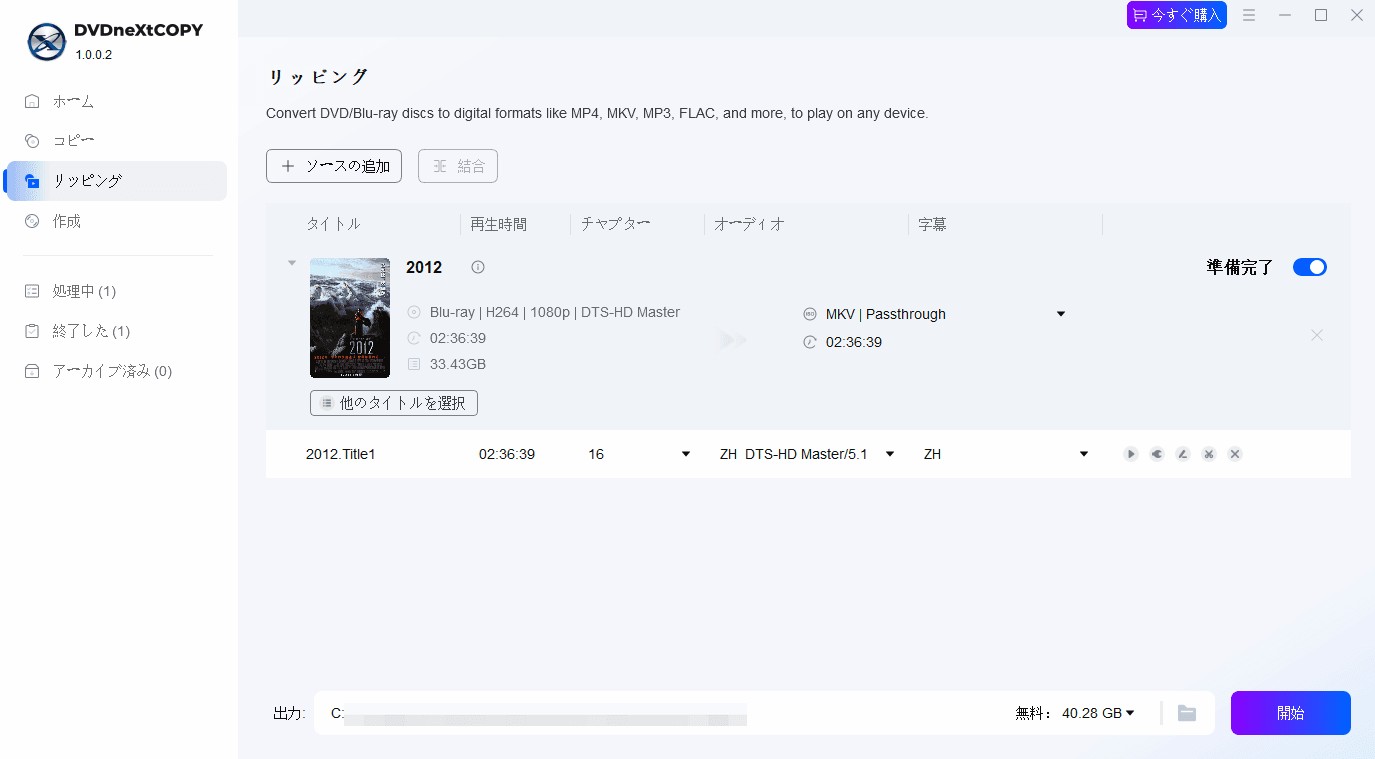
Task: Click 他のタイトルを選択 button
Action: coord(394,403)
